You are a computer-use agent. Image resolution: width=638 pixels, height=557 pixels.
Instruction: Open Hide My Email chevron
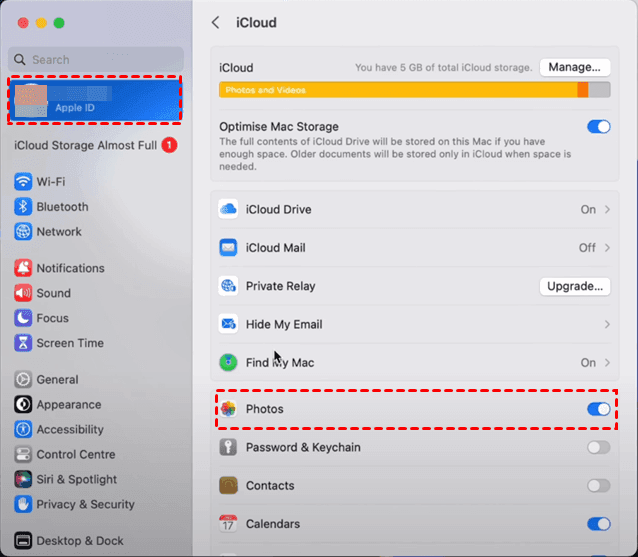coord(607,324)
